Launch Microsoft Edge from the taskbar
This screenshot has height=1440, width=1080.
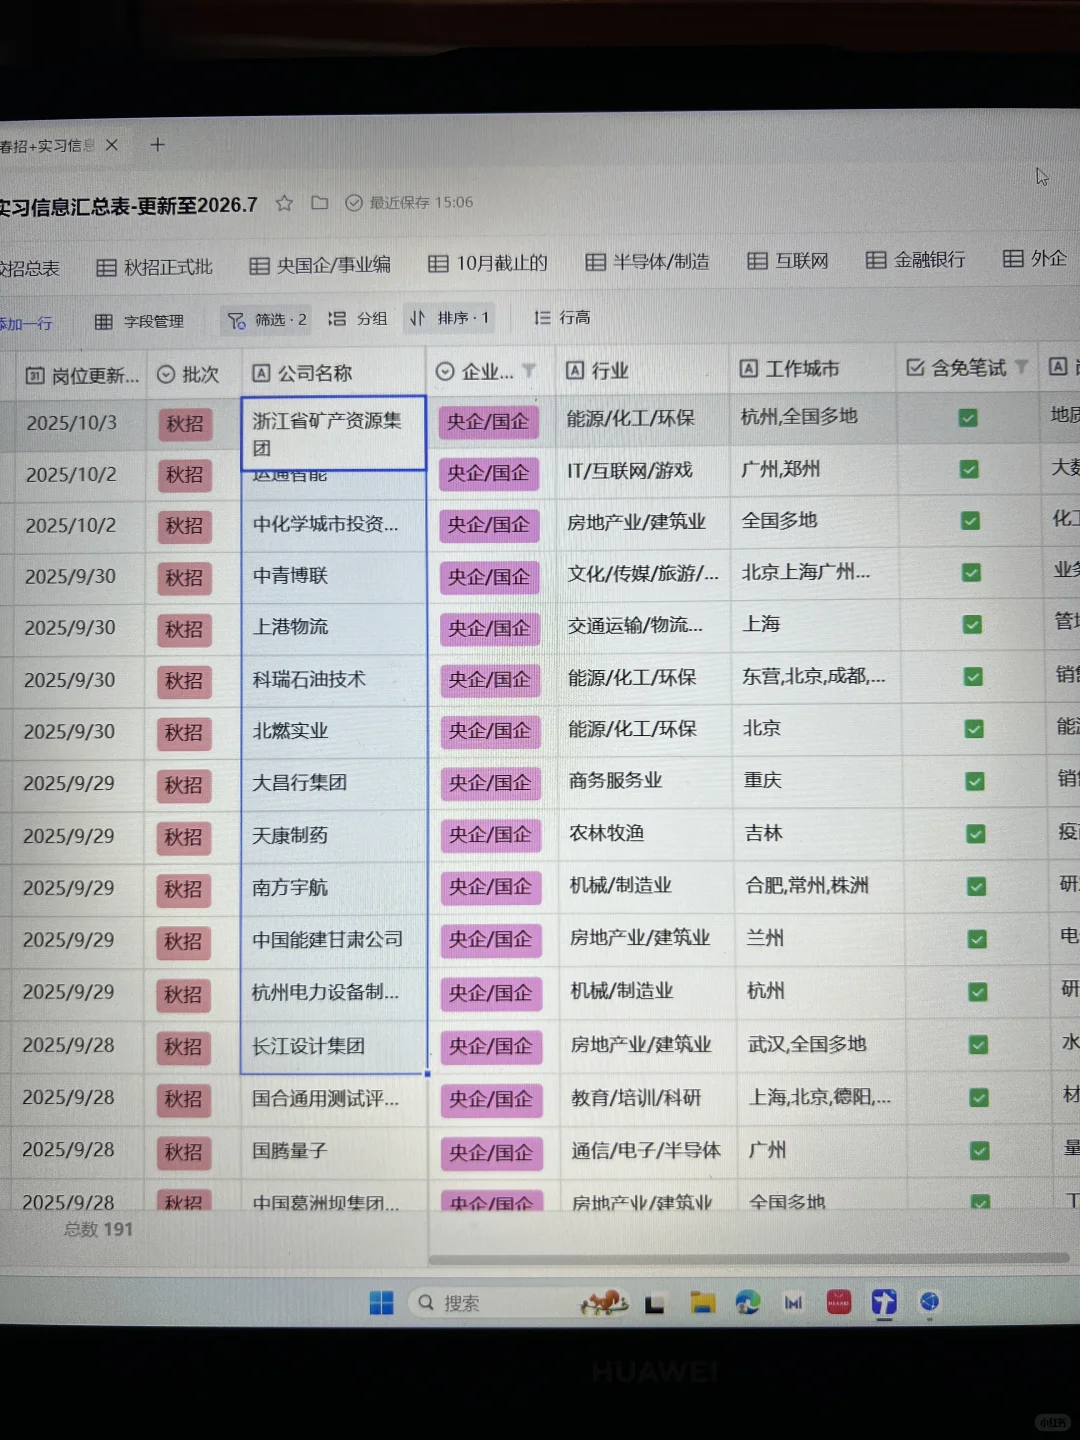pos(747,1302)
